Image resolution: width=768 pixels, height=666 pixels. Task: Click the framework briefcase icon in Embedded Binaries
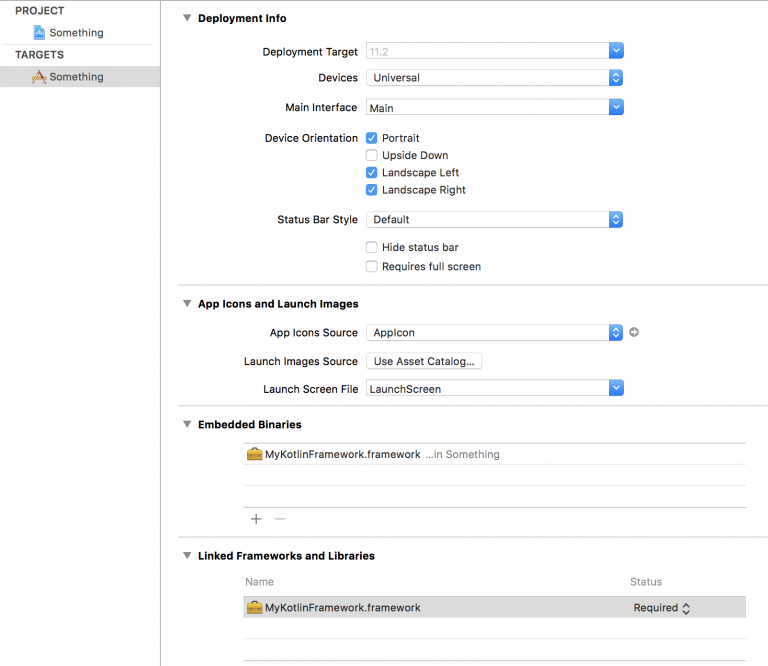[x=254, y=454]
